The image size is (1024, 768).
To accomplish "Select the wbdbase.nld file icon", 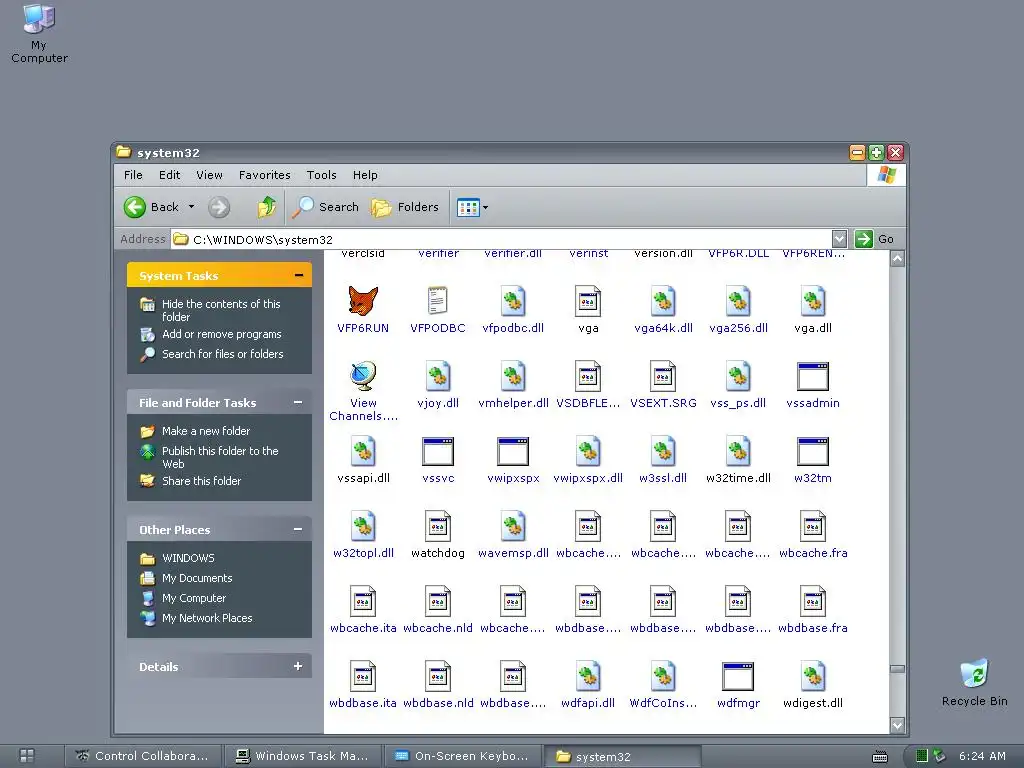I will pos(438,677).
